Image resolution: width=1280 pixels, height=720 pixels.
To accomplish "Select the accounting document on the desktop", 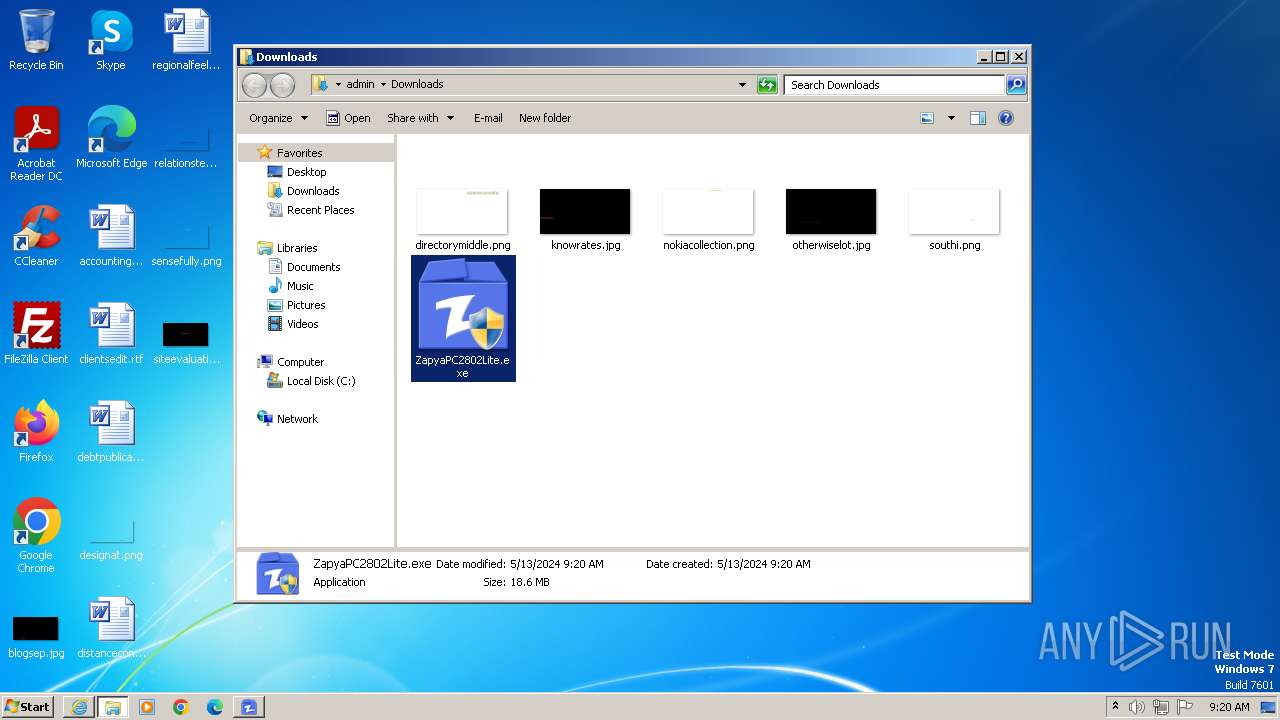I will 111,236.
